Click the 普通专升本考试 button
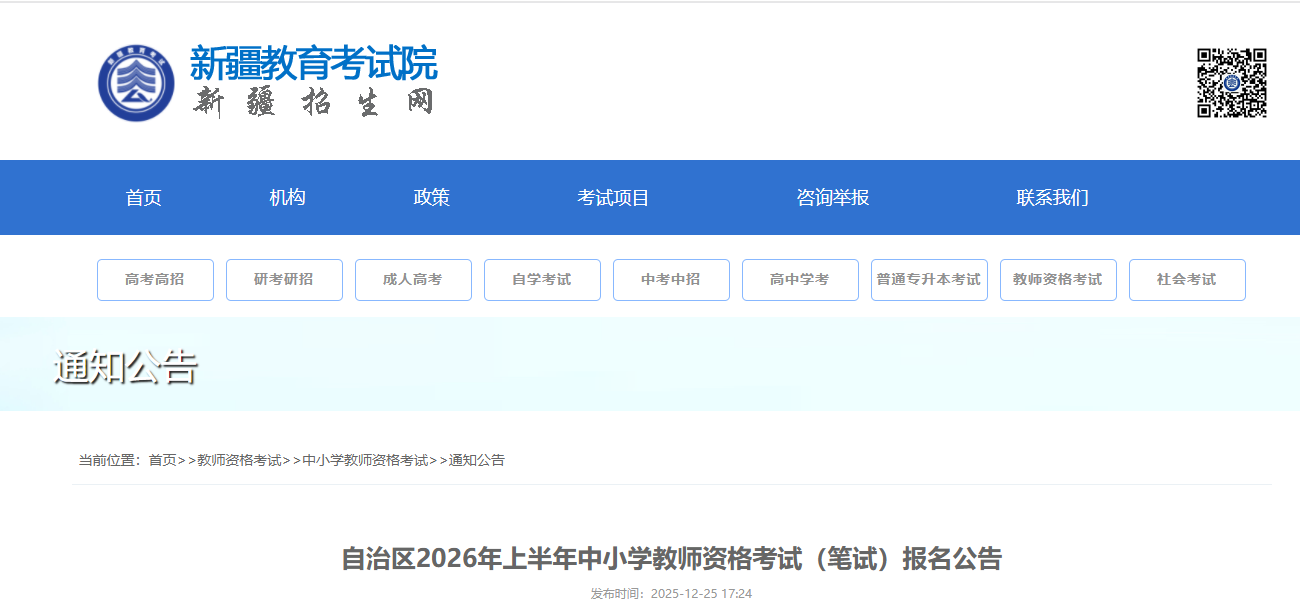This screenshot has height=613, width=1300. 929,280
